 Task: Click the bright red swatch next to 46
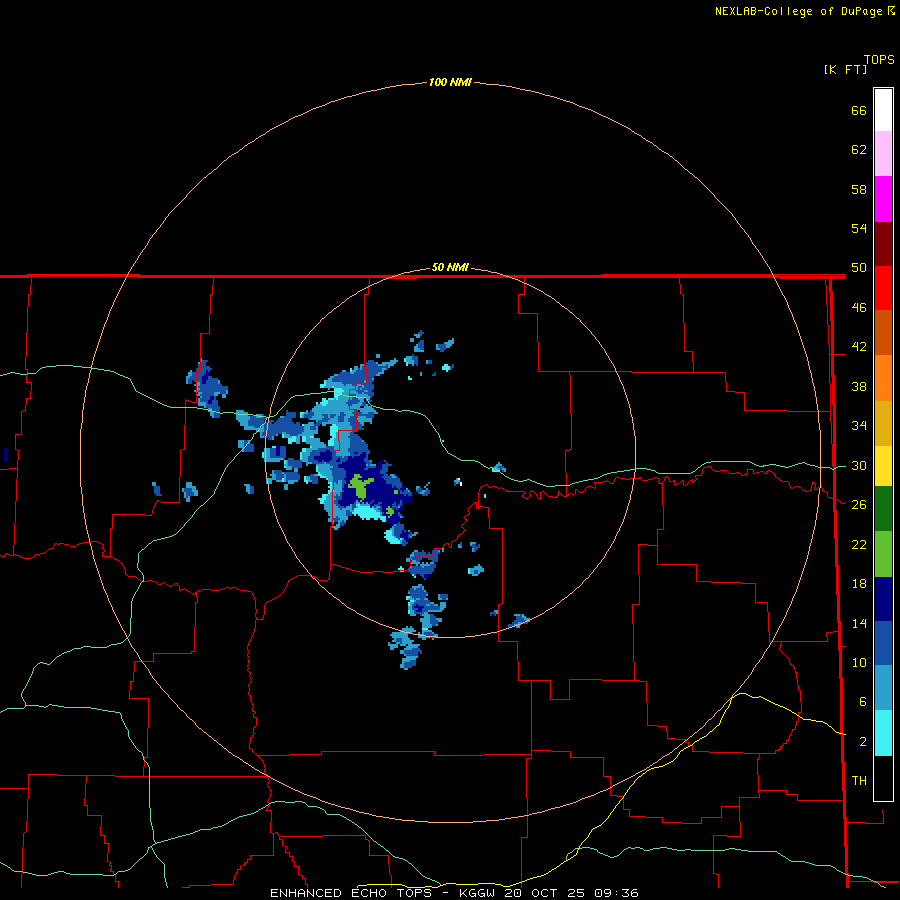[x=883, y=288]
